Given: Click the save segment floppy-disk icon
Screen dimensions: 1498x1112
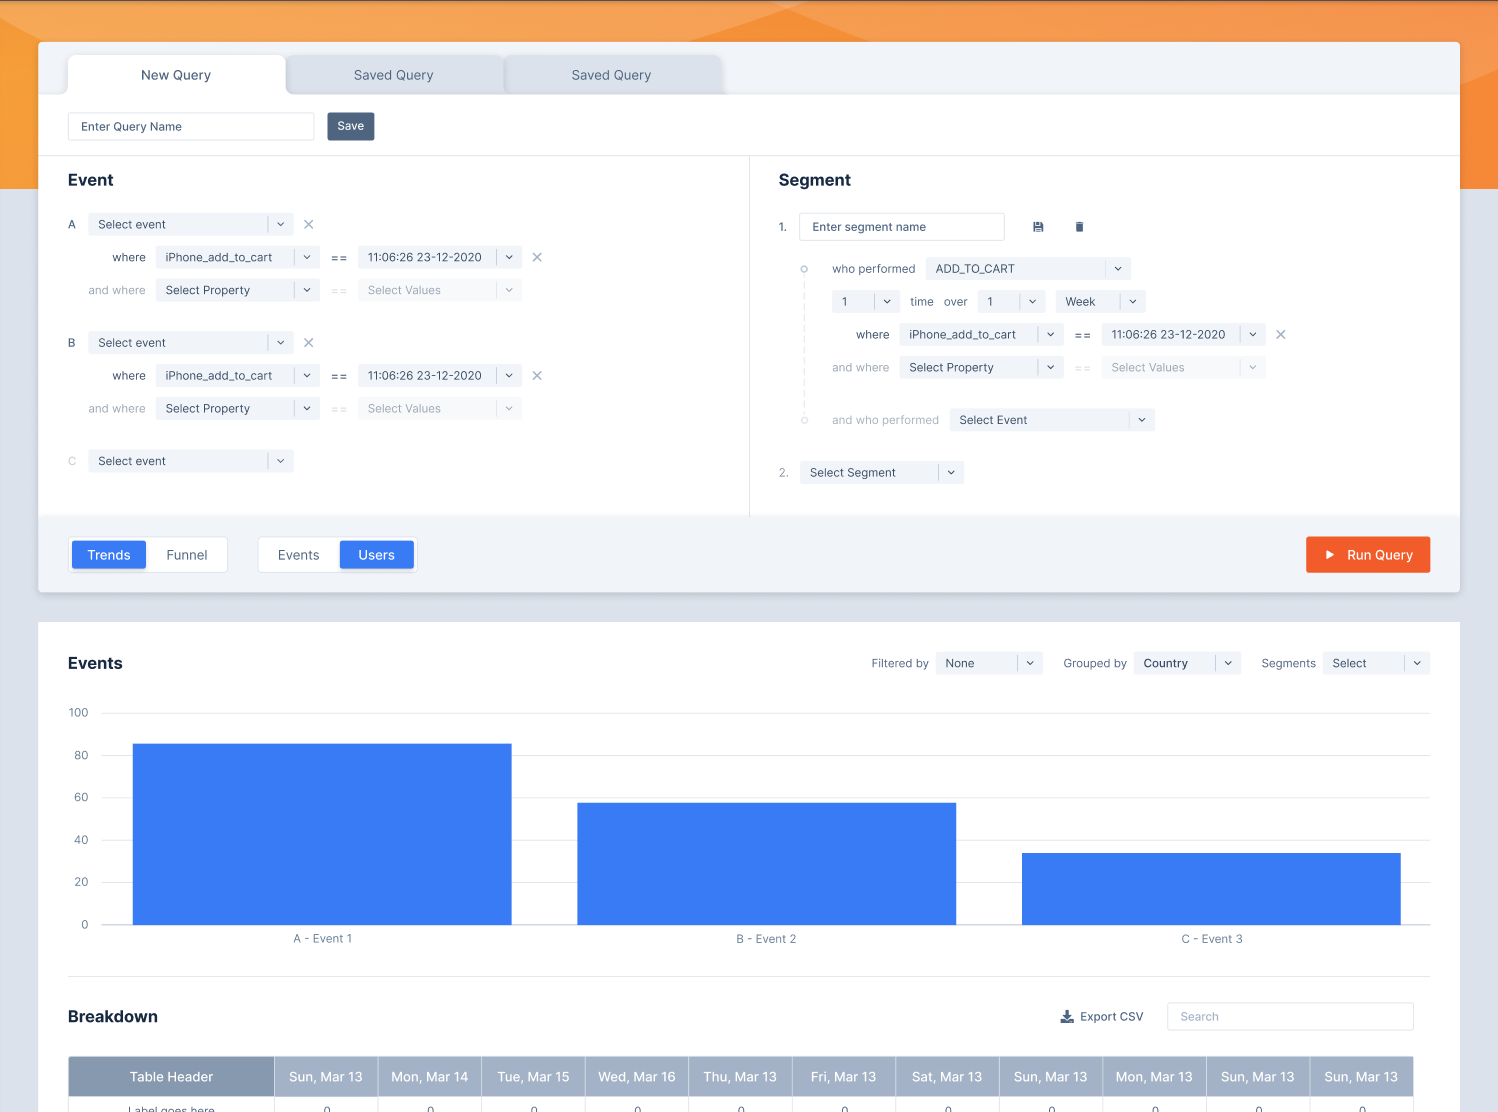Looking at the screenshot, I should [x=1038, y=227].
